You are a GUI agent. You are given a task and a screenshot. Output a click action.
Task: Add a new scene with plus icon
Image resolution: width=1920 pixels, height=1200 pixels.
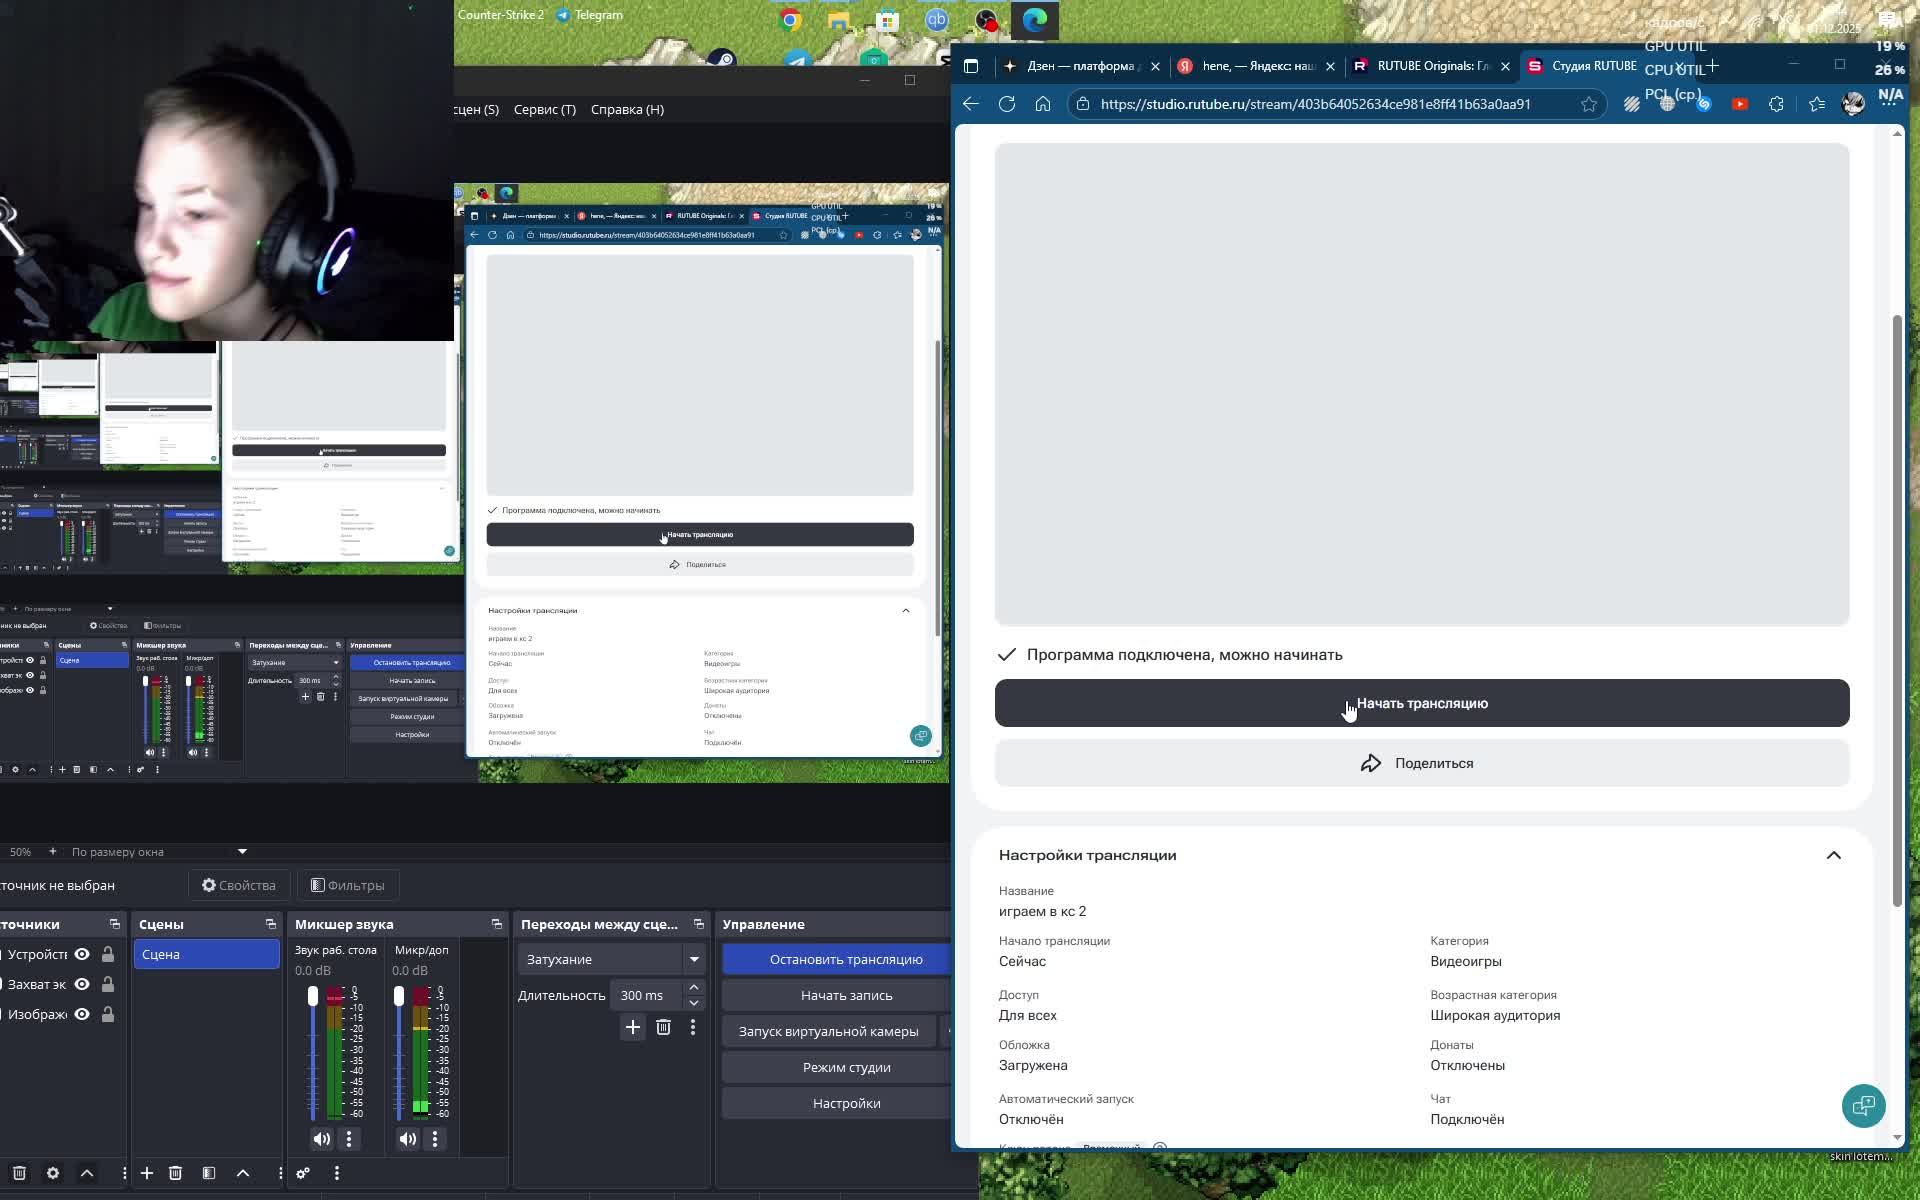click(146, 1173)
